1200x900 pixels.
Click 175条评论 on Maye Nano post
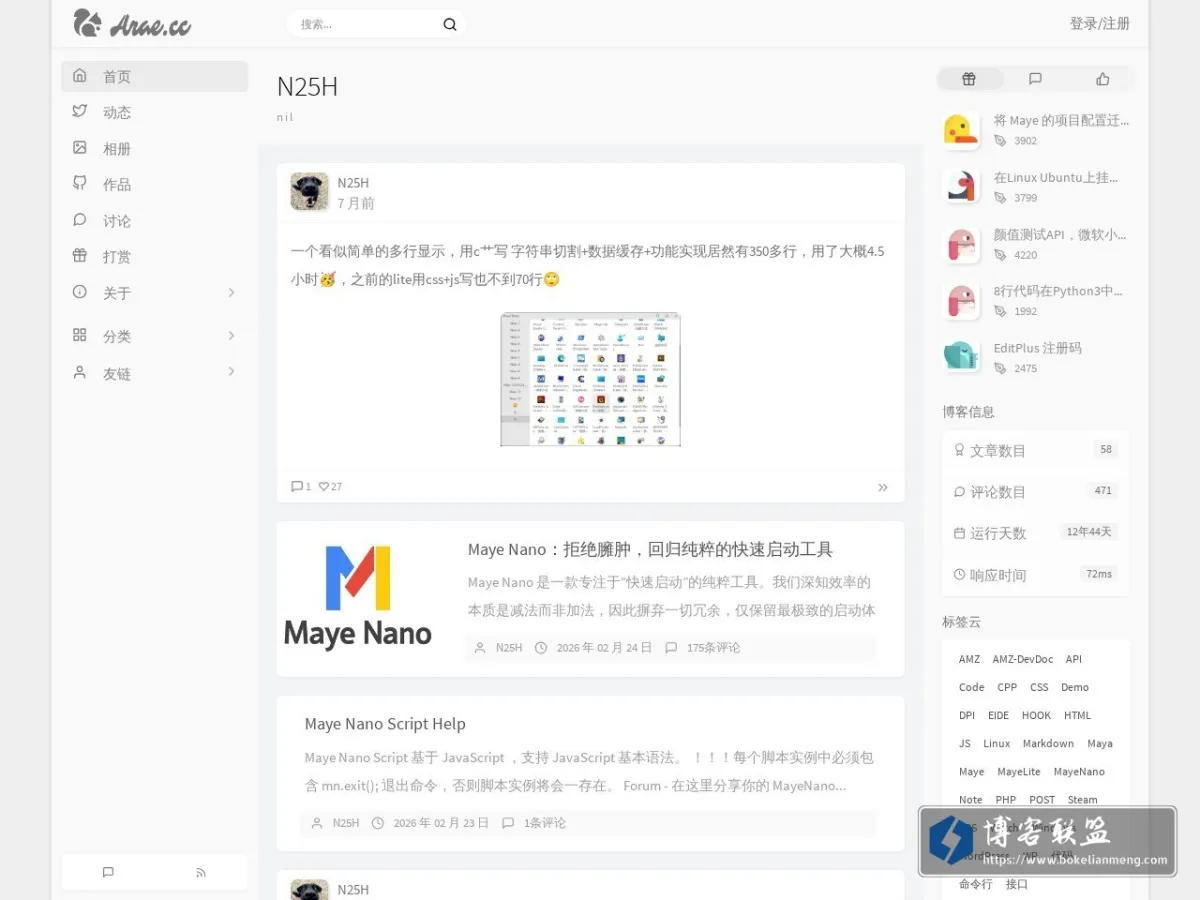coord(713,648)
